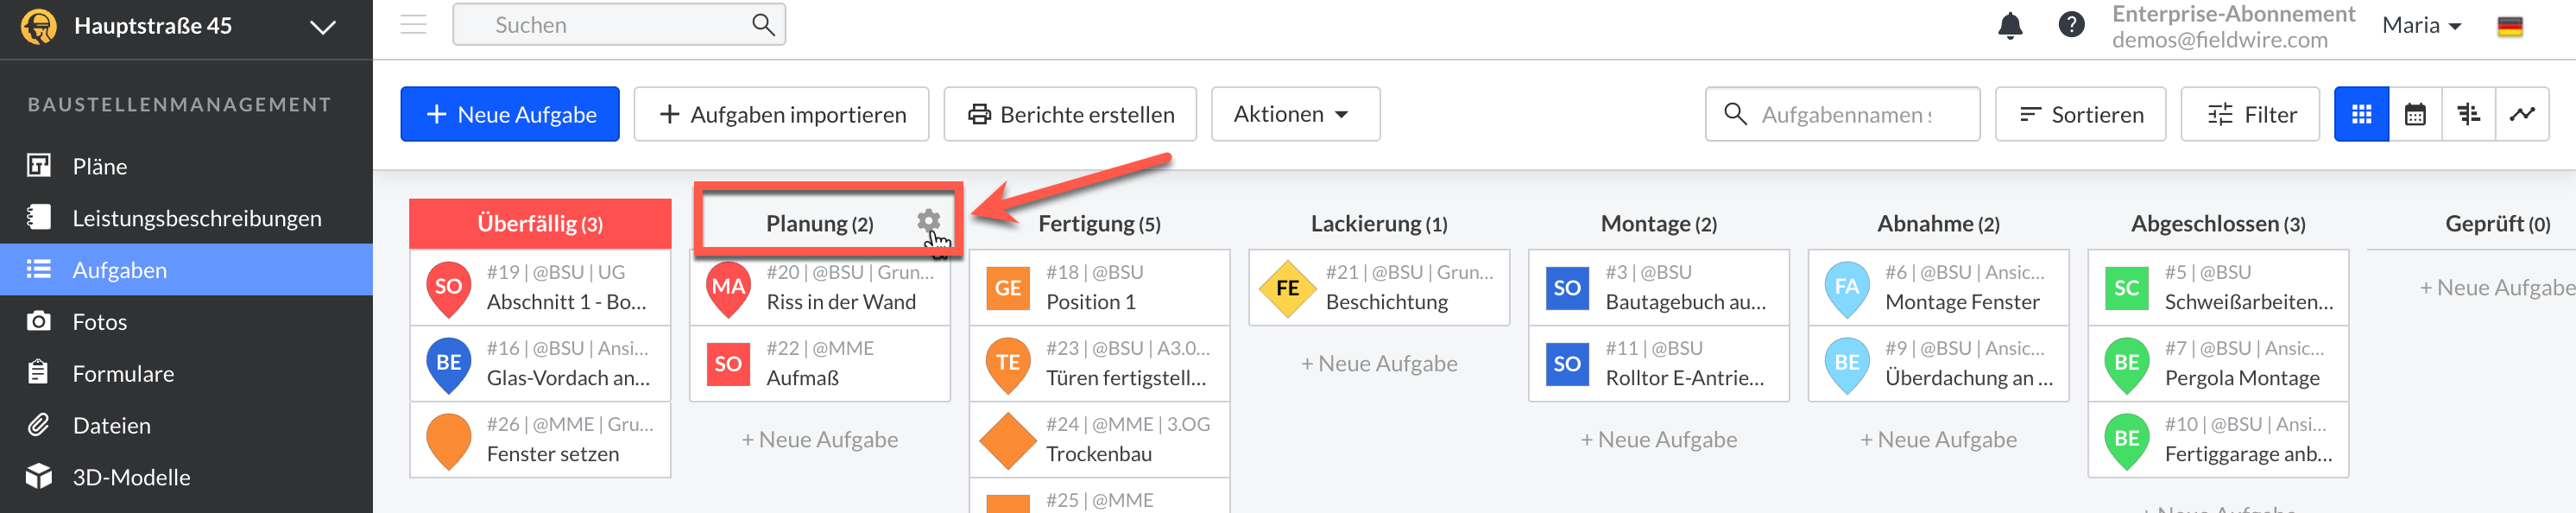
Task: Click the red Überfällig column header
Action: click(x=540, y=224)
